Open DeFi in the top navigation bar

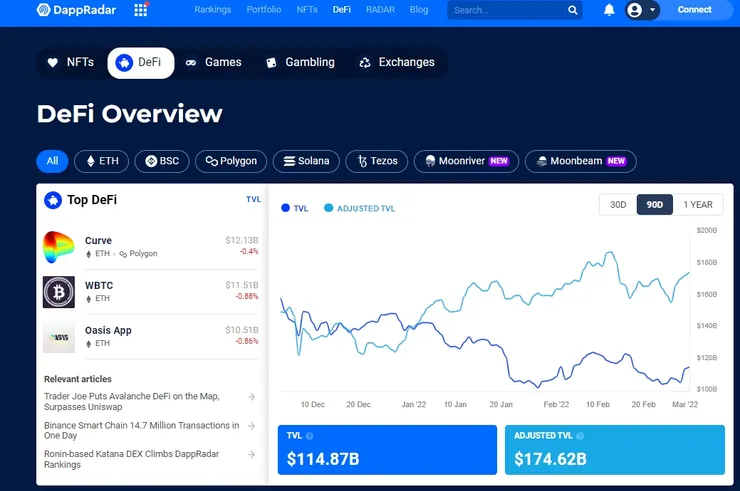point(342,9)
